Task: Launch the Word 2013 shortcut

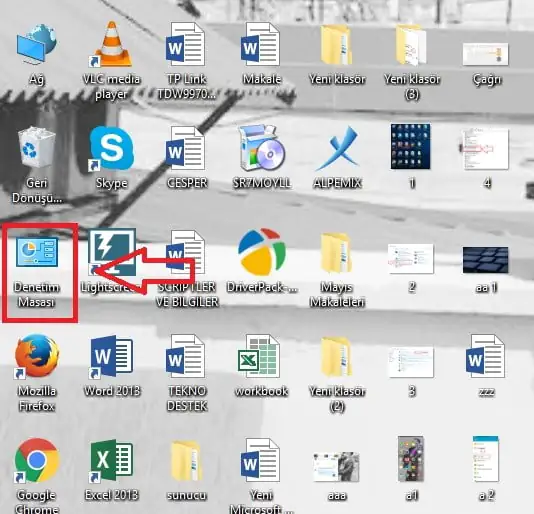Action: (112, 356)
